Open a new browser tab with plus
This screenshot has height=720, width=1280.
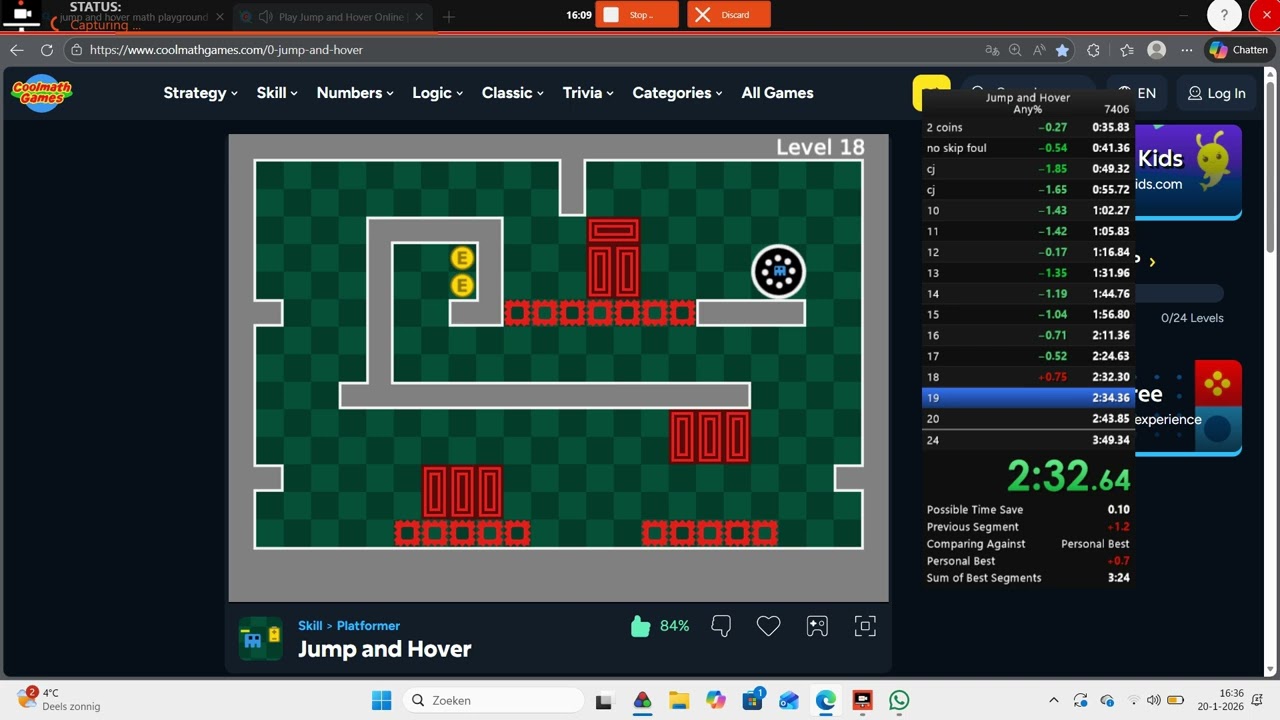(449, 17)
